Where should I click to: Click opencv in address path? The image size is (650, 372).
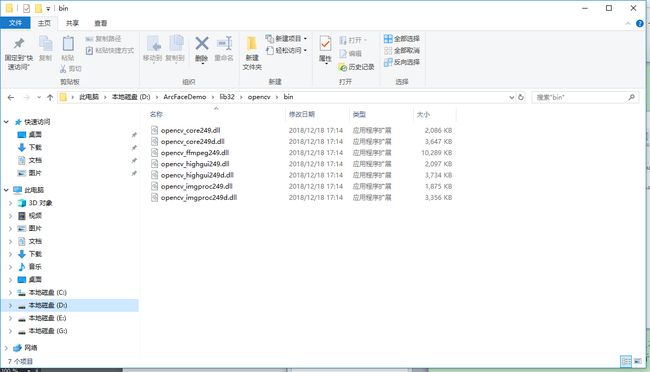259,97
